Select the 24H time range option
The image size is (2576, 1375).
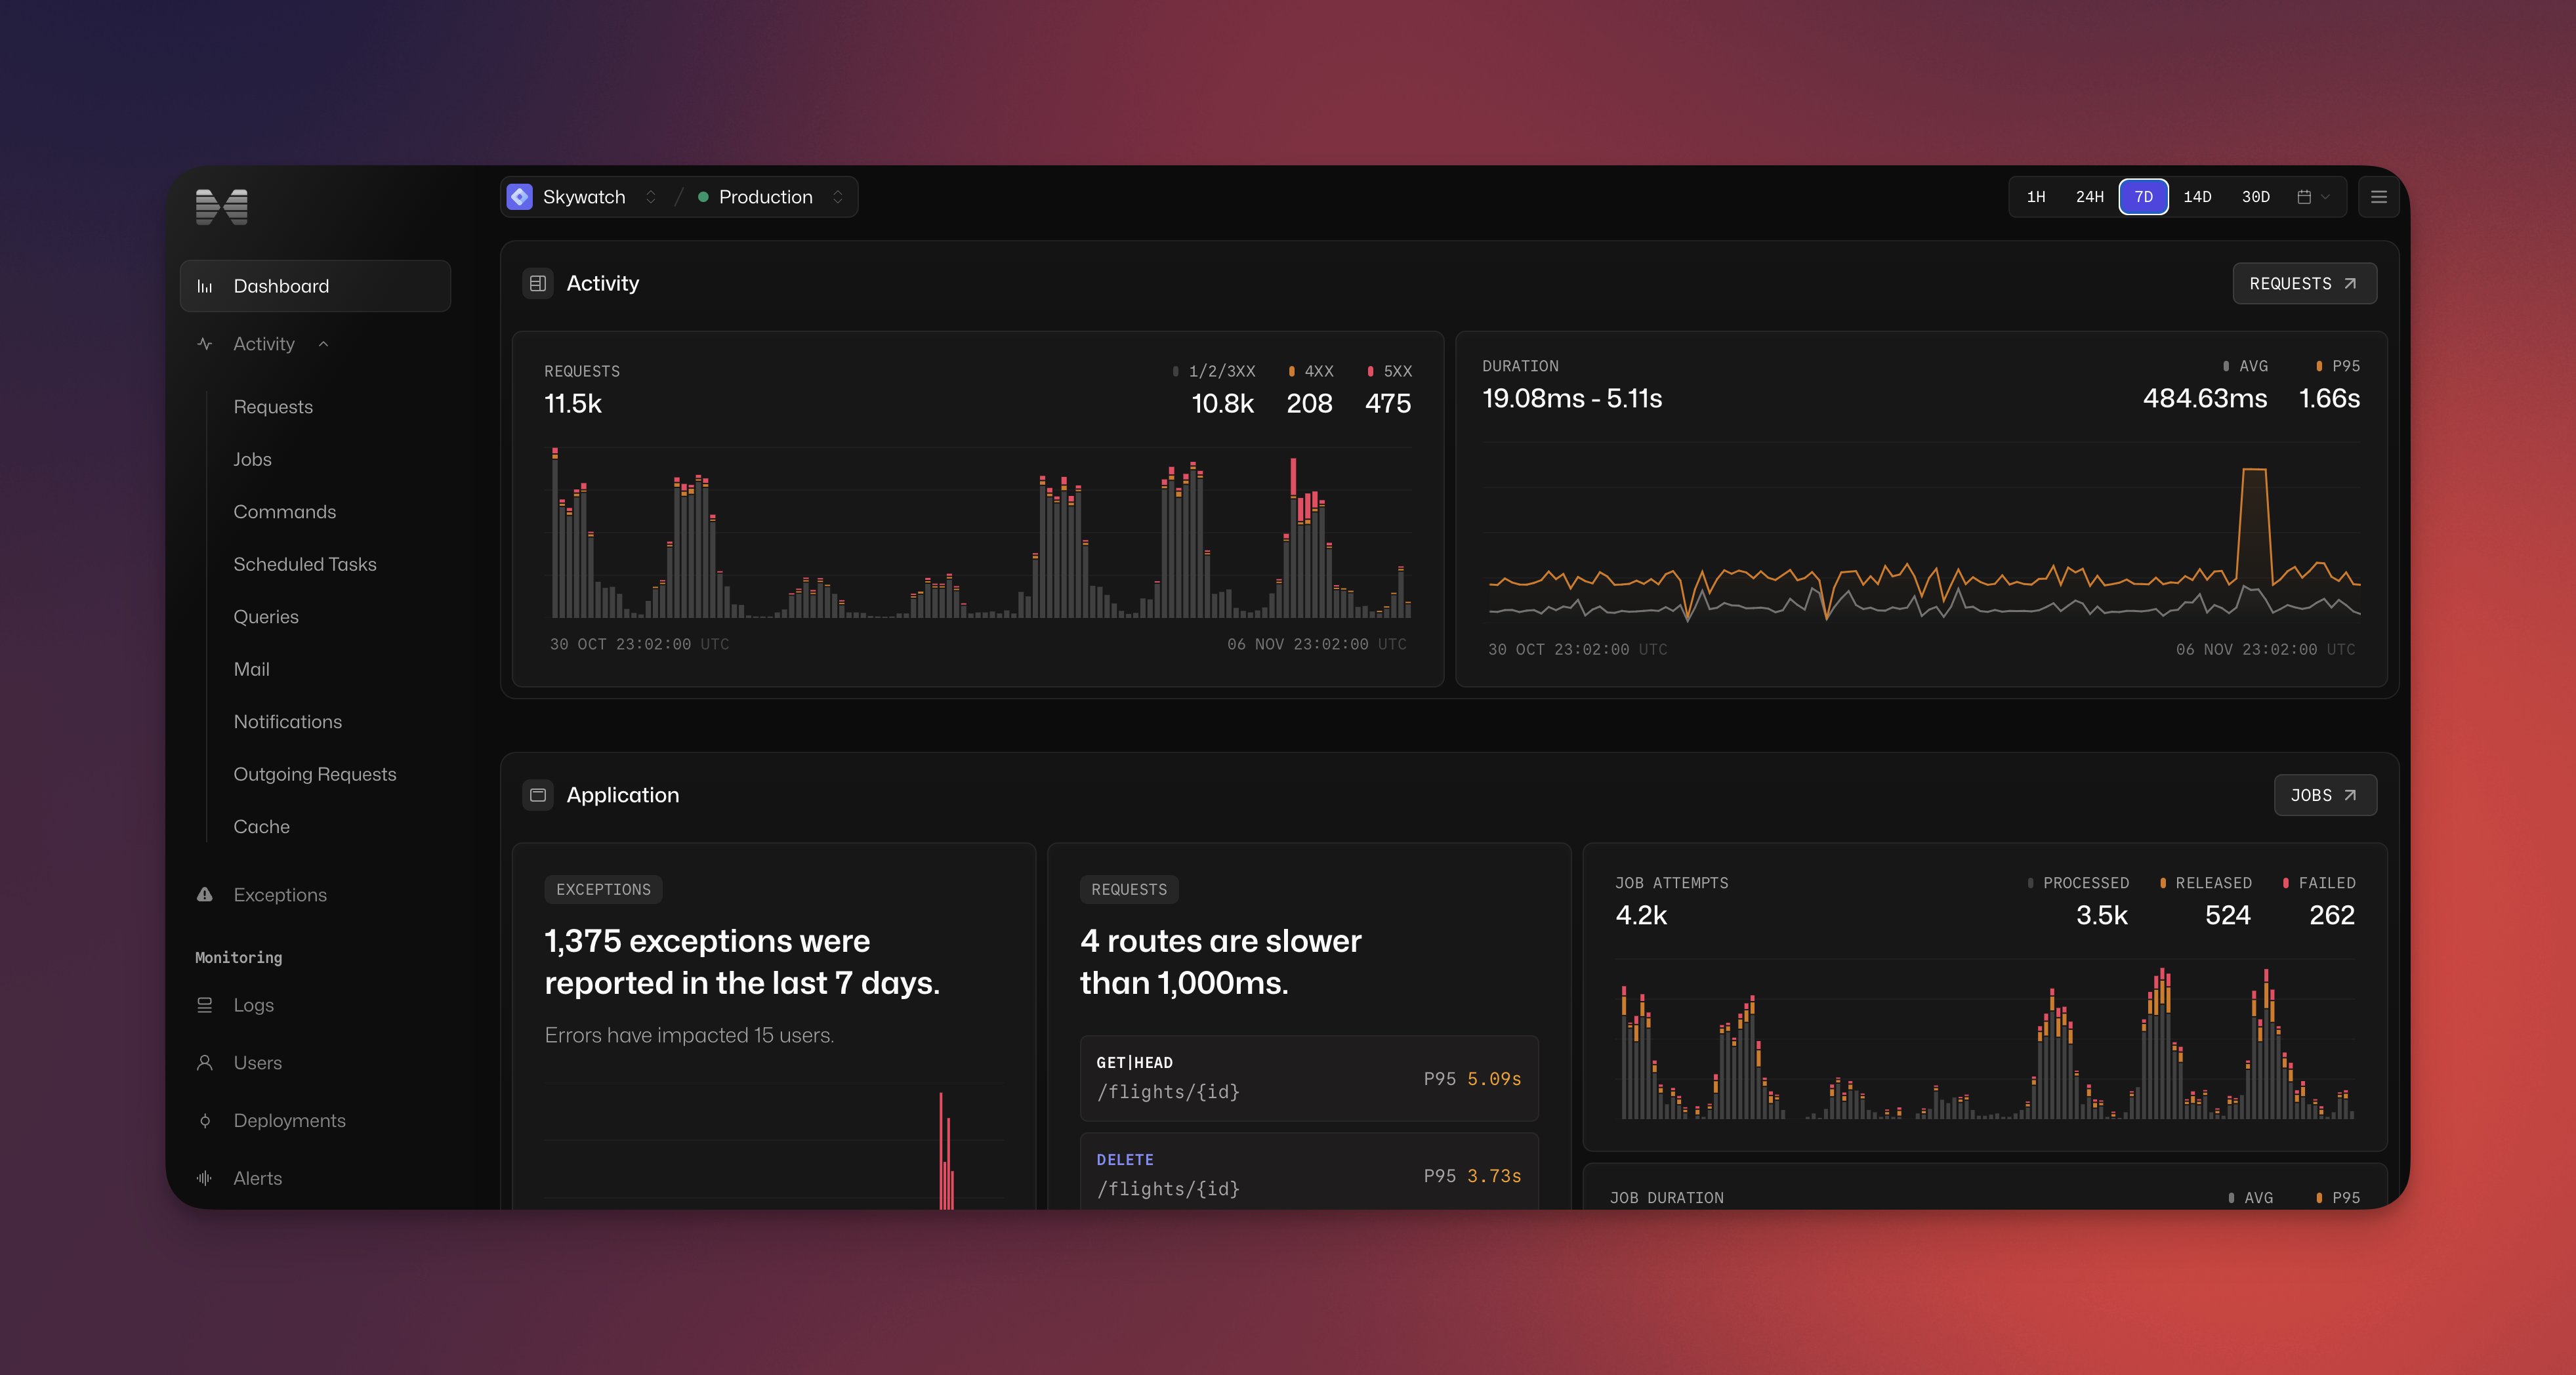(x=2089, y=197)
